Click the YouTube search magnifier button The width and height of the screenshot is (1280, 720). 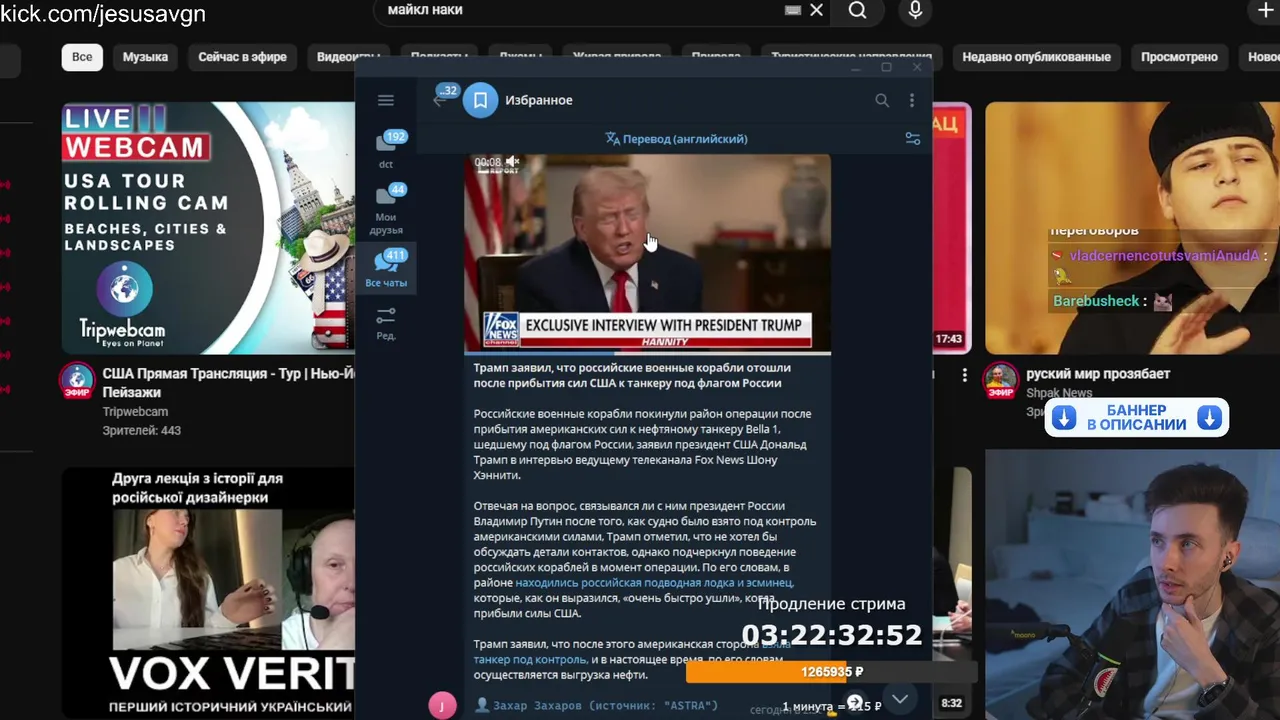858,10
